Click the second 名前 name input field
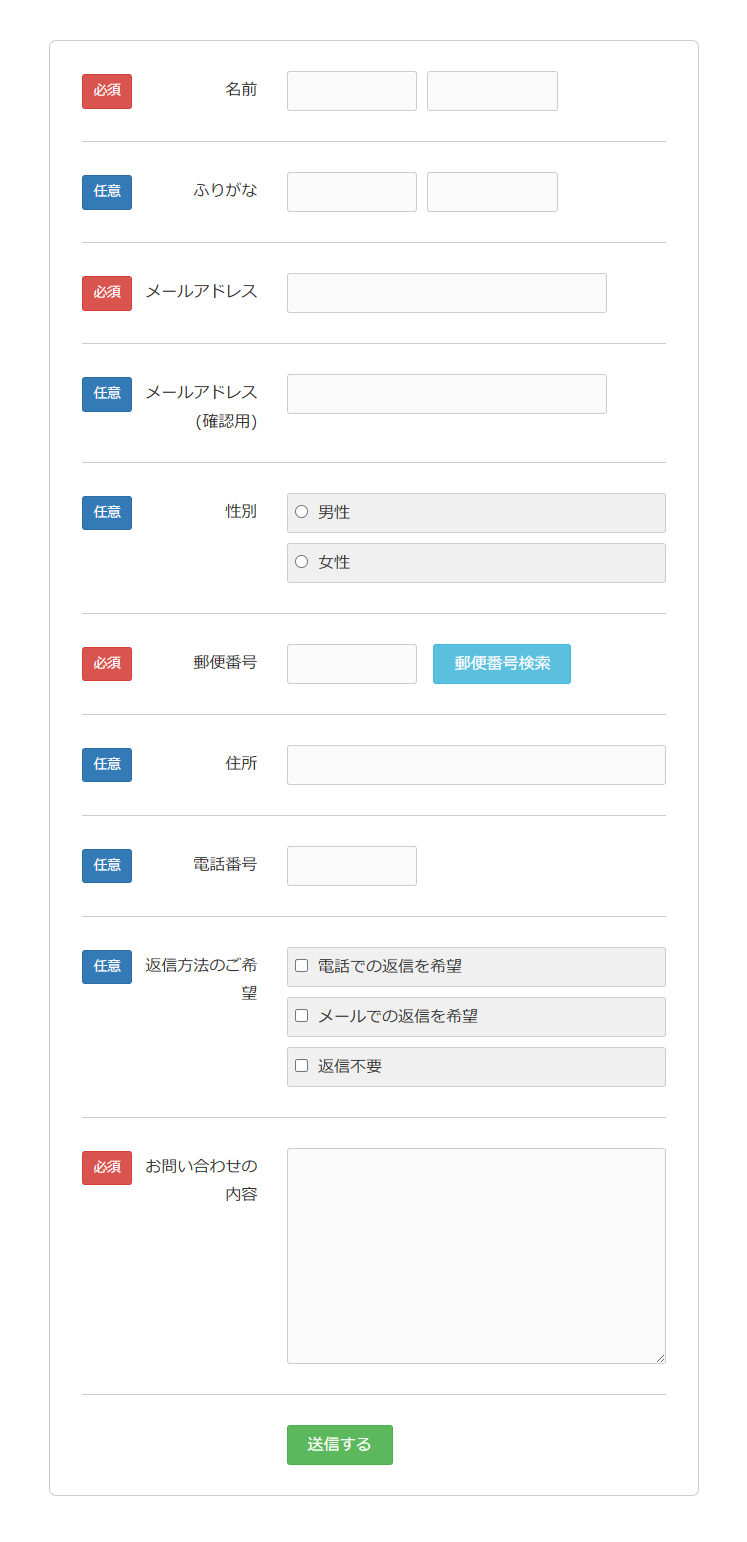The width and height of the screenshot is (747, 1542). coord(492,90)
